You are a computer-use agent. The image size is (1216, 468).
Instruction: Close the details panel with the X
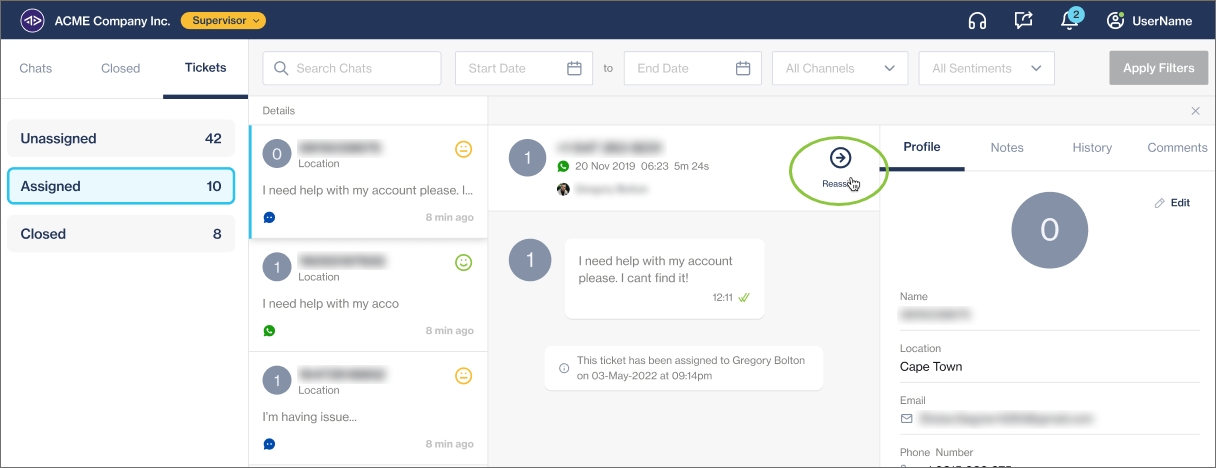(x=1195, y=111)
